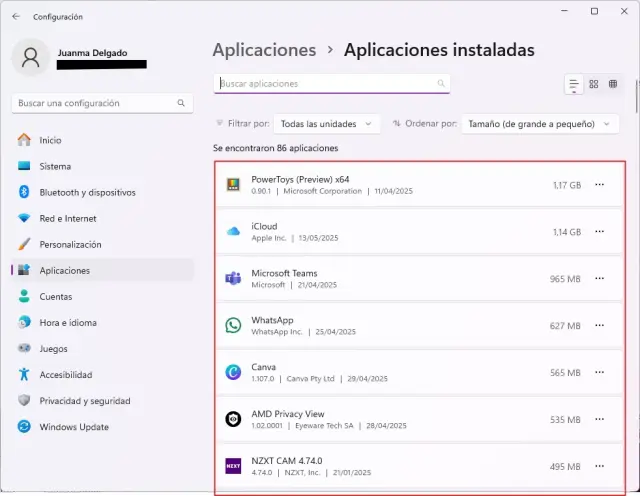Image resolution: width=640 pixels, height=496 pixels.
Task: Click the WhatsApp app icon
Action: (233, 325)
